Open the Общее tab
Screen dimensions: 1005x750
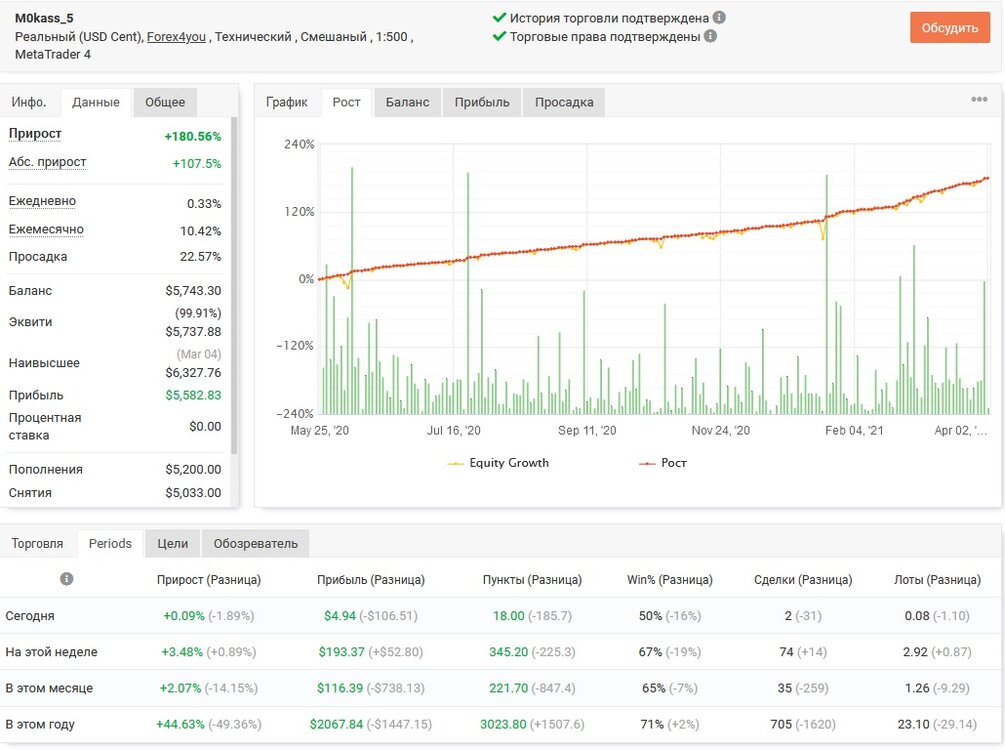click(165, 102)
